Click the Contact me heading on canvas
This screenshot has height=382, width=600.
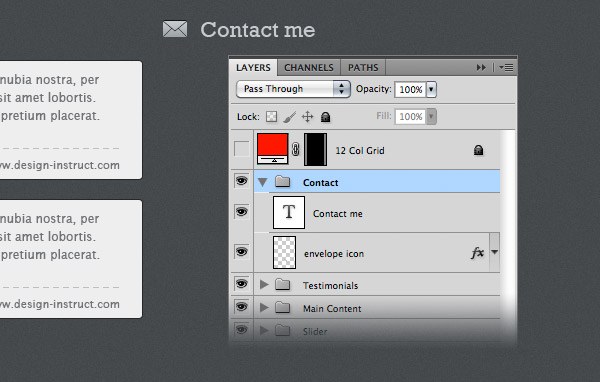click(x=258, y=30)
